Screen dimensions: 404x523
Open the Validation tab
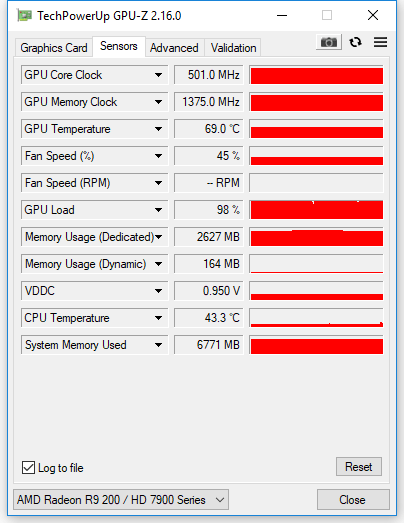point(233,48)
